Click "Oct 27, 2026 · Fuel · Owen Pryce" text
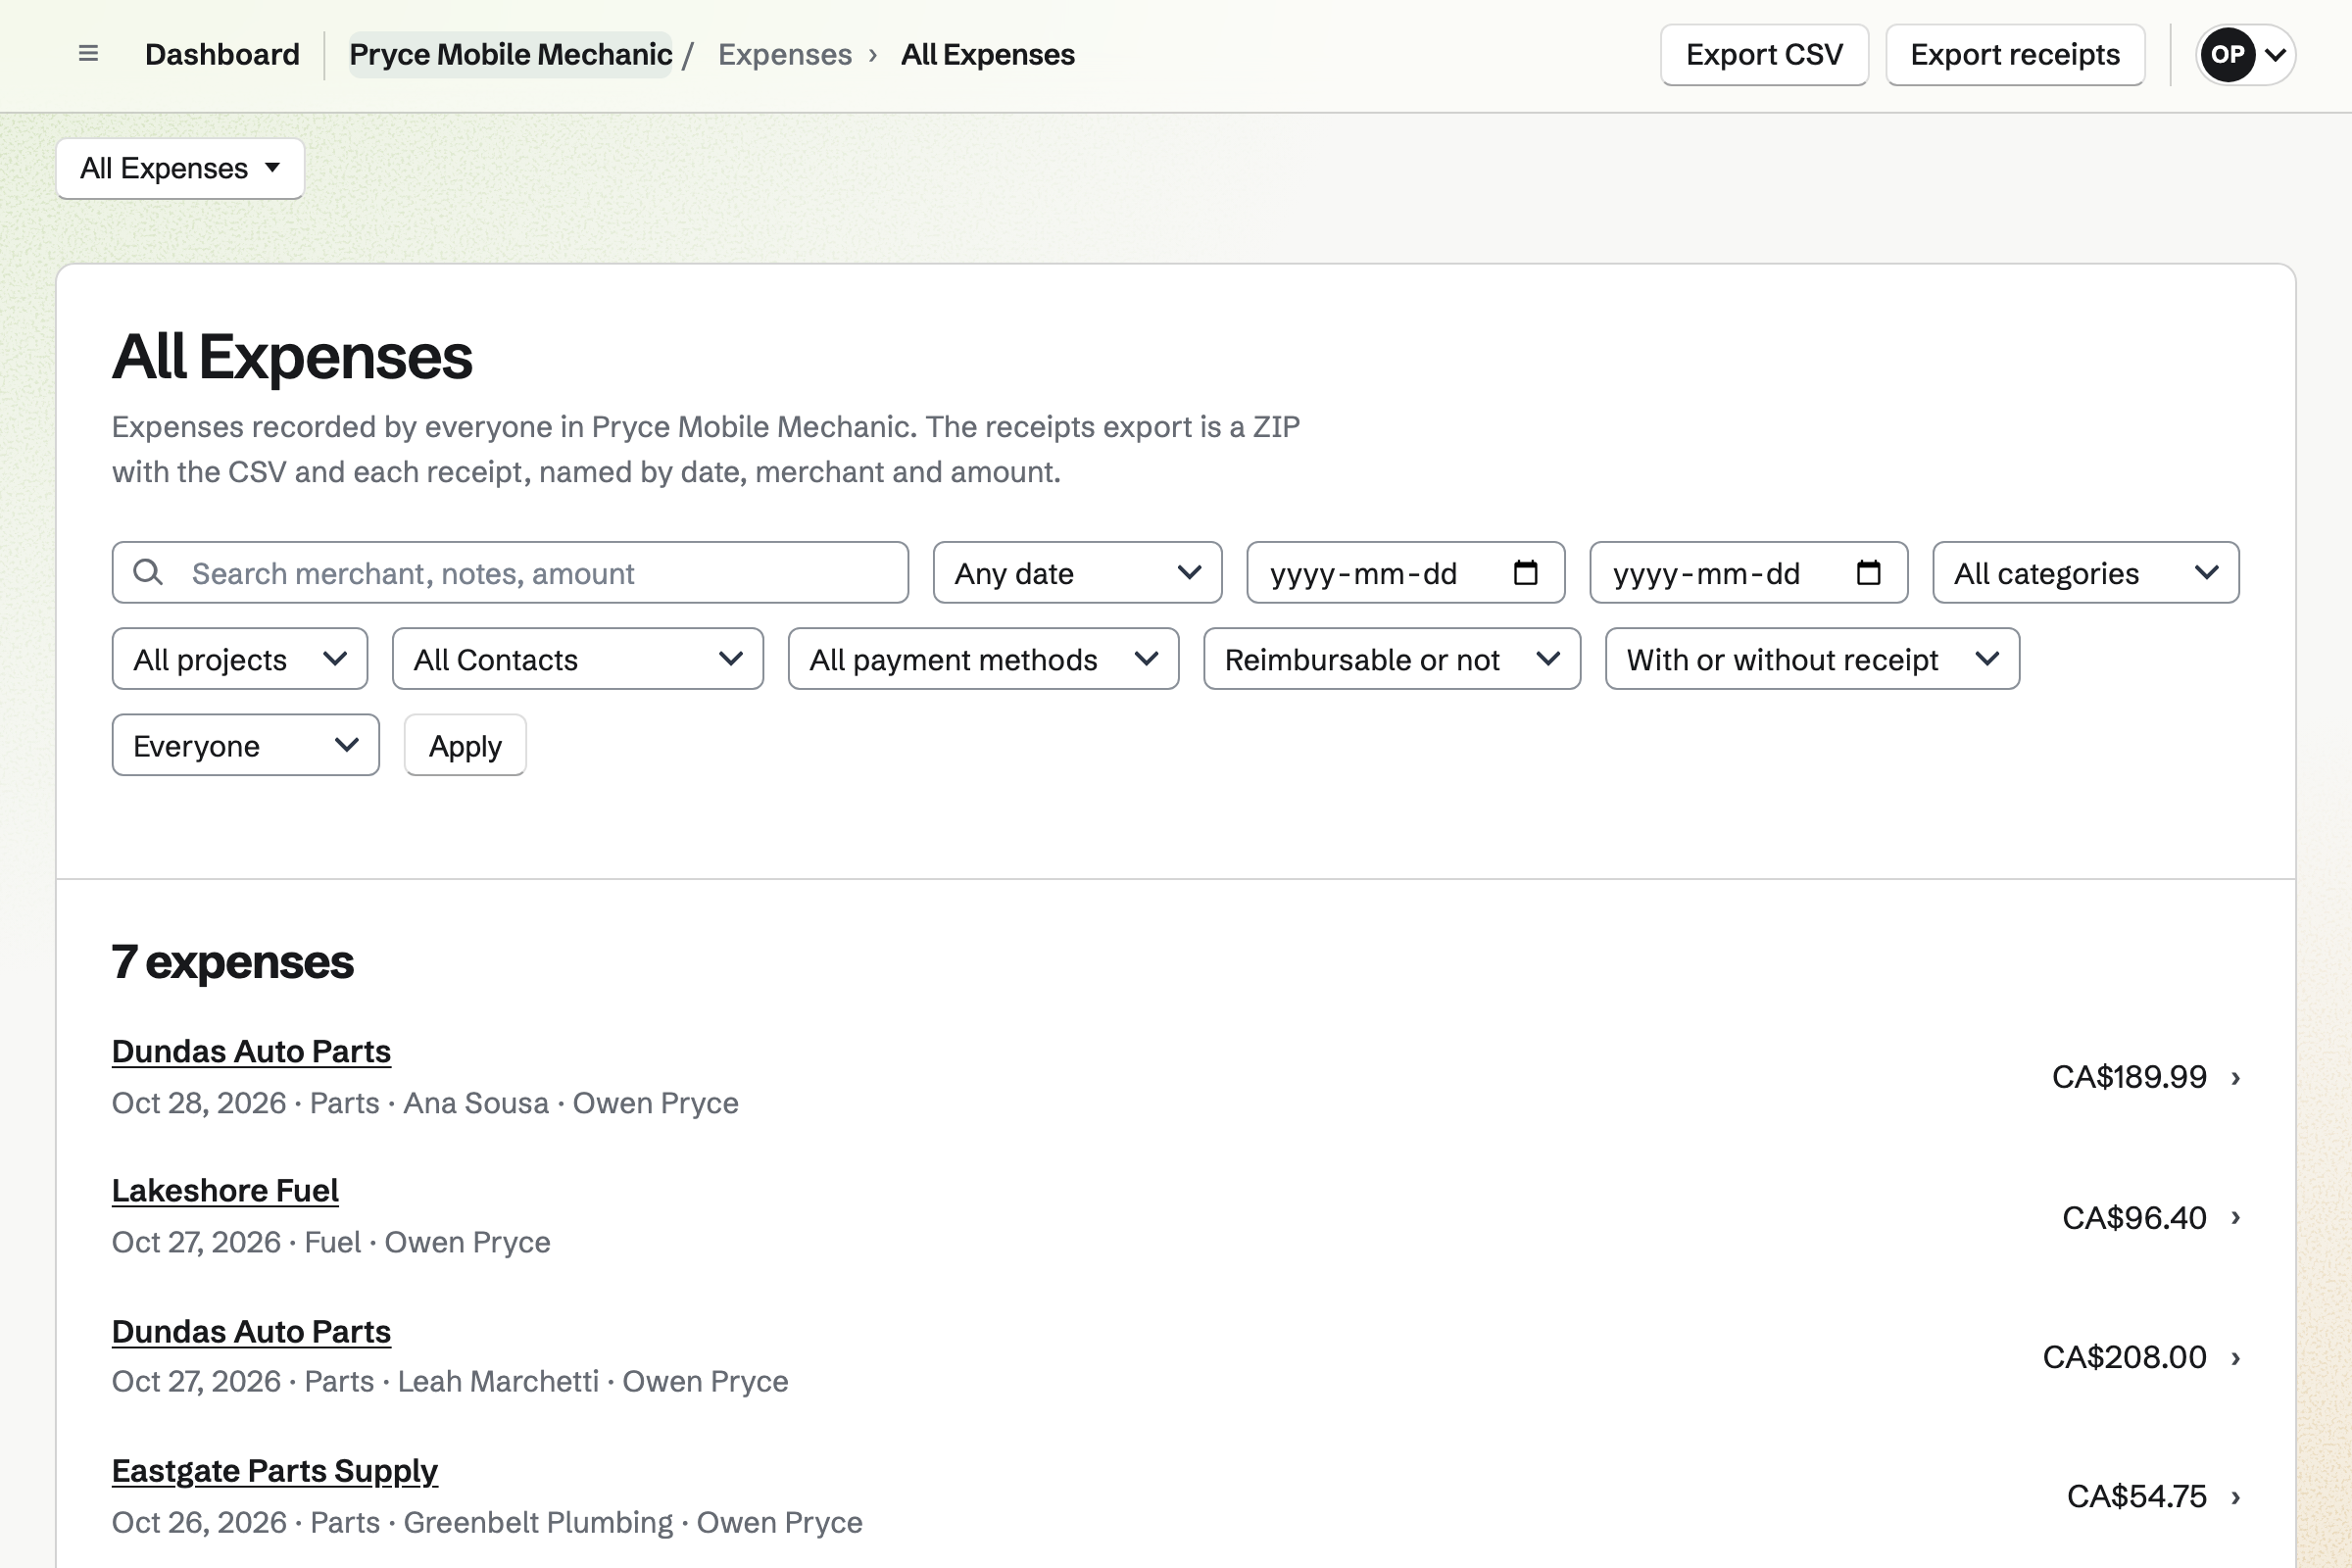Screen dimensions: 2352x1568 331,1242
